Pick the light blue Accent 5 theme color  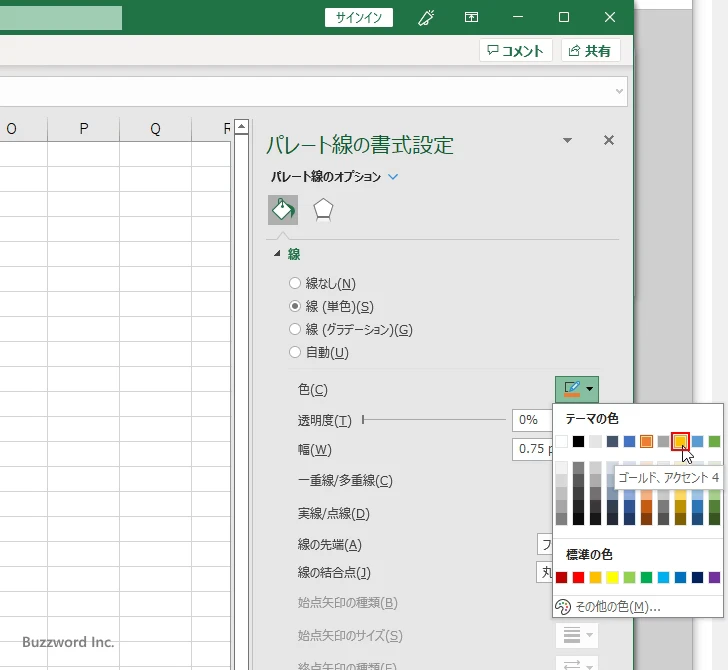pyautogui.click(x=697, y=441)
